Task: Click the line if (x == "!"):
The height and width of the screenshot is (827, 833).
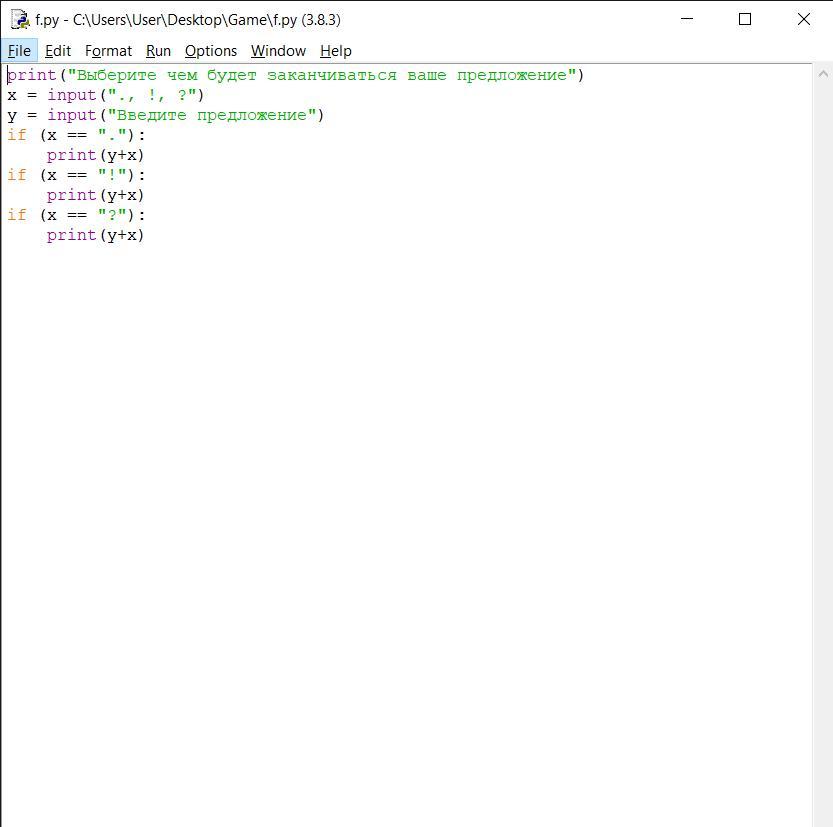Action: click(x=76, y=175)
